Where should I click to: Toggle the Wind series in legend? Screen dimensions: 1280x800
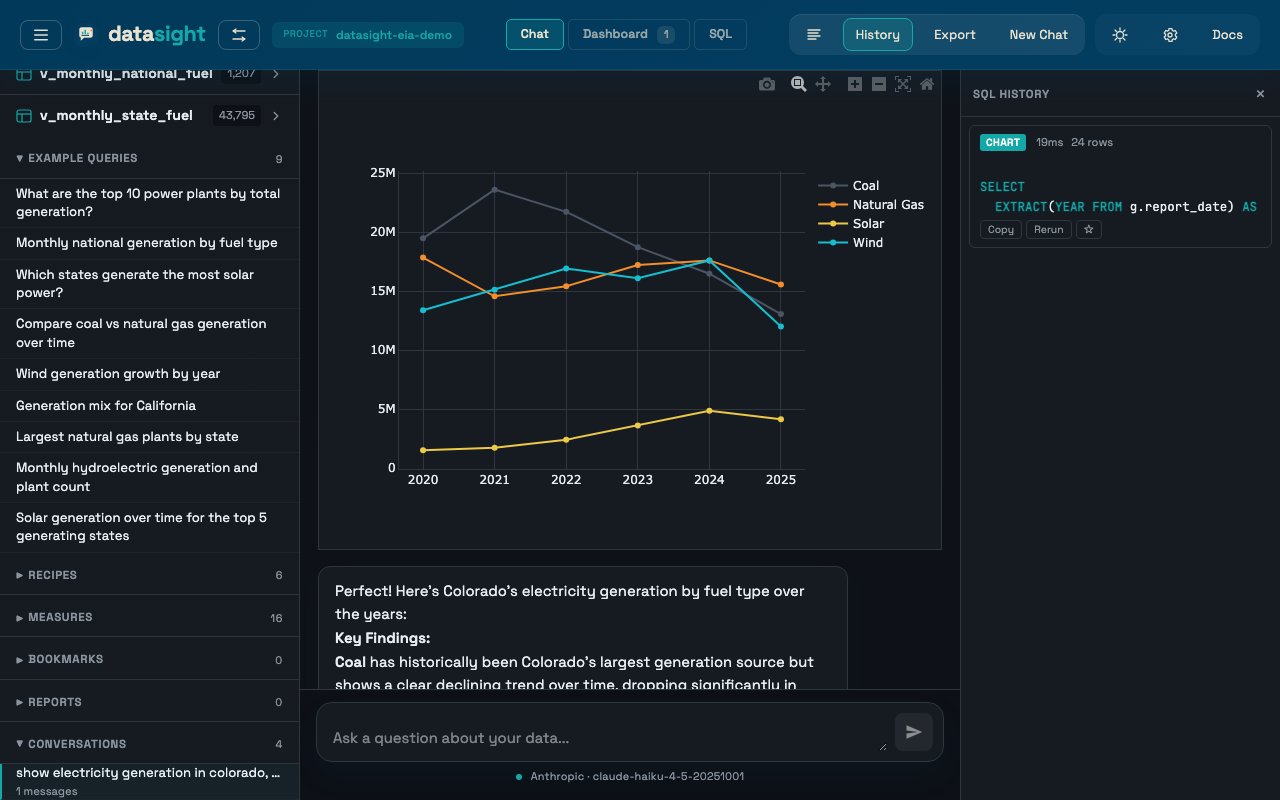867,242
